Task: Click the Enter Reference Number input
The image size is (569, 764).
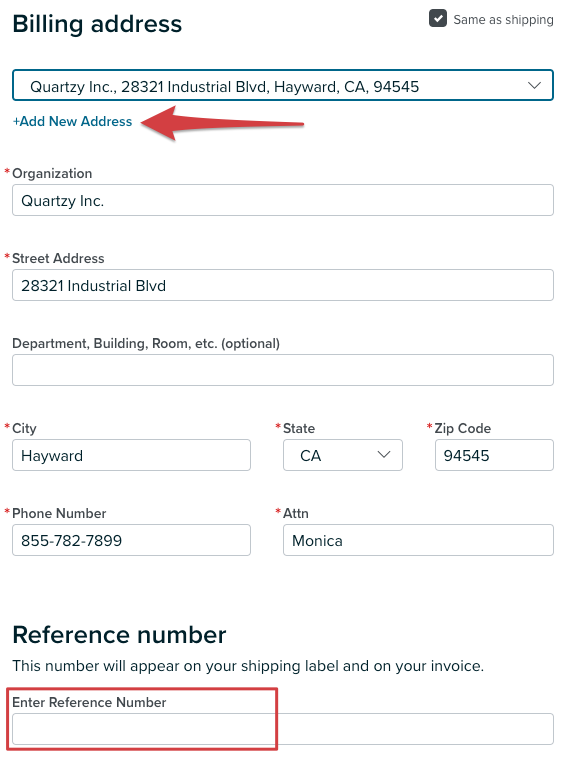Action: click(x=283, y=729)
